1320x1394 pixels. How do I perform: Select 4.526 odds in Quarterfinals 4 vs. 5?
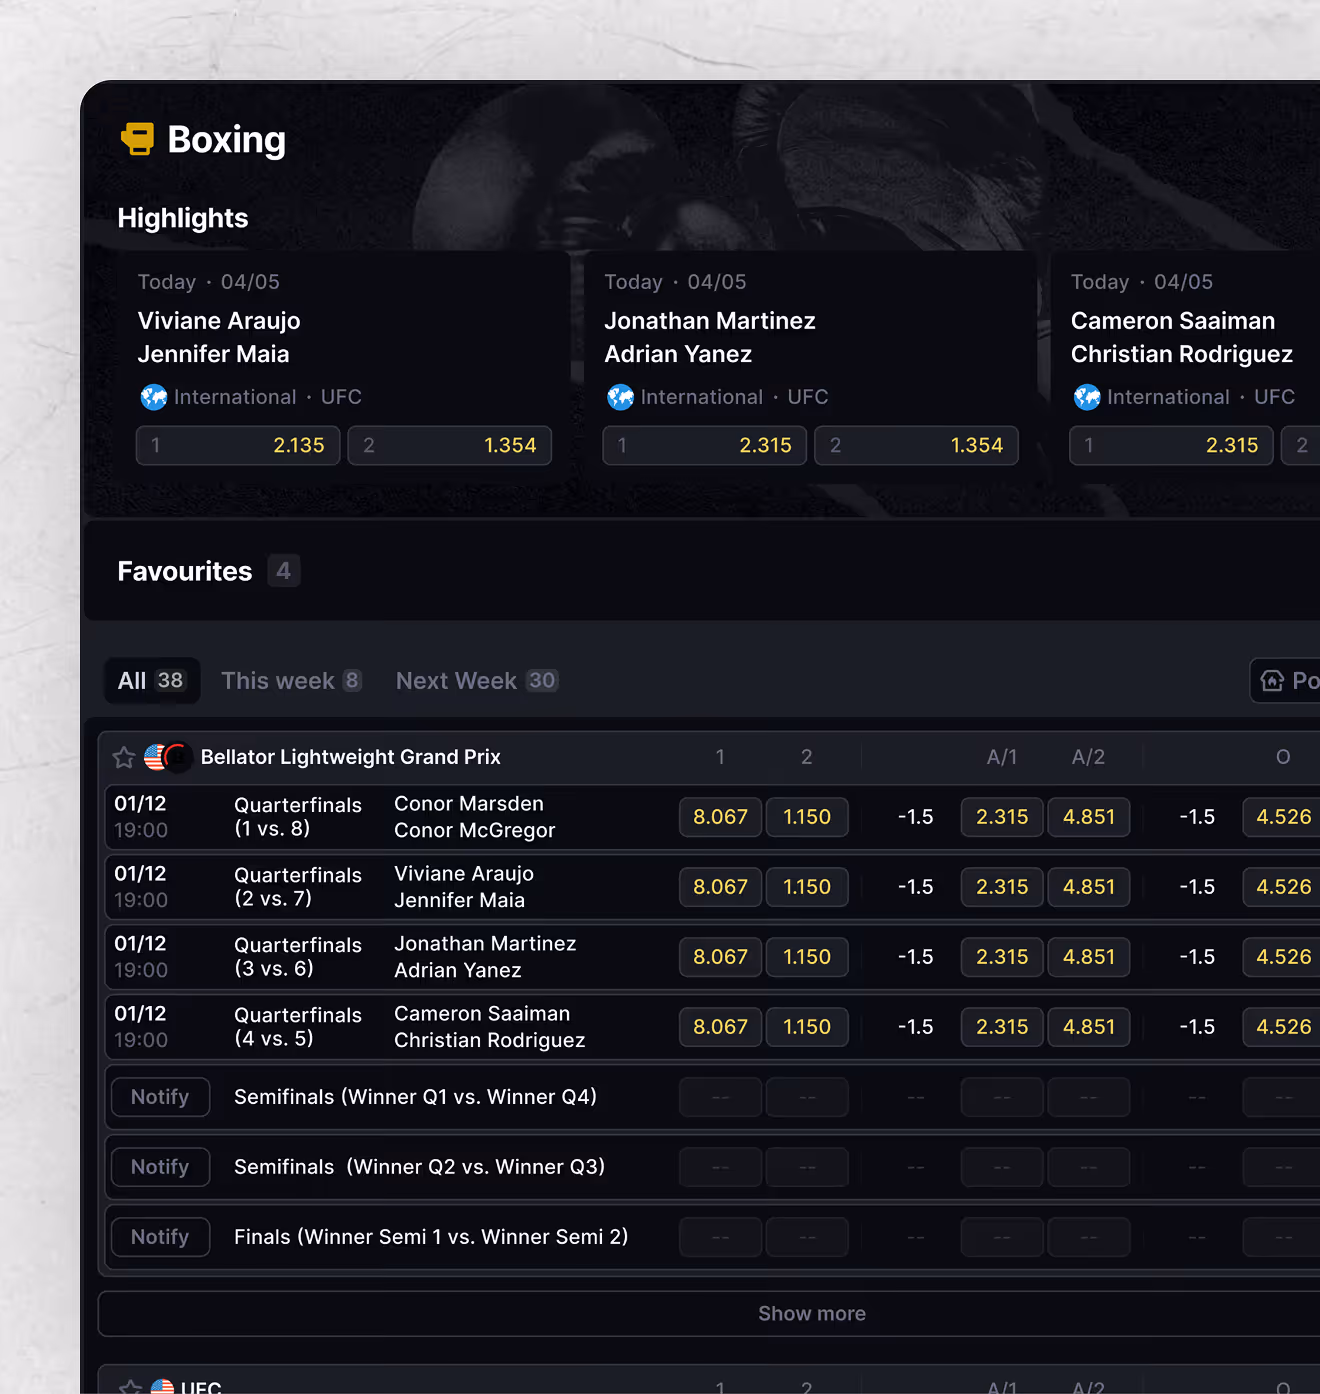(x=1283, y=1027)
